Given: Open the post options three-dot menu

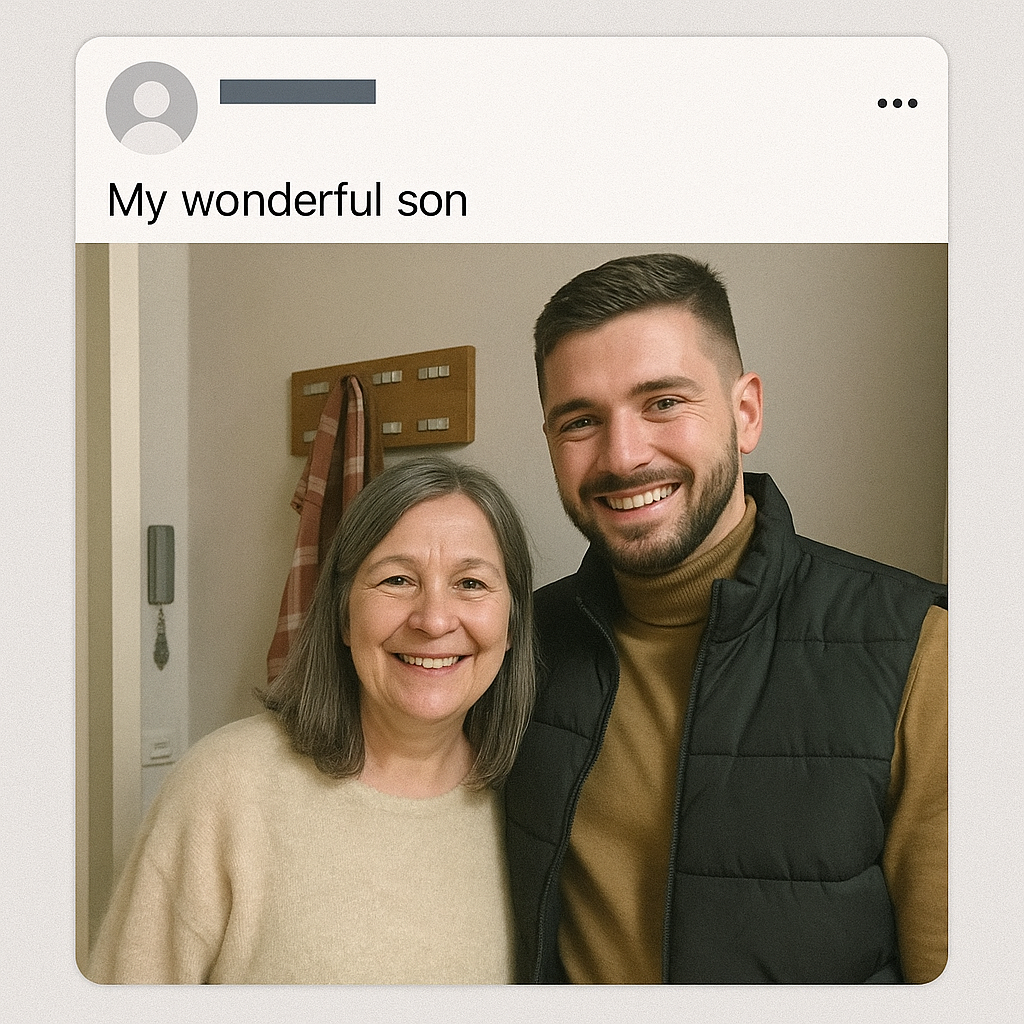Looking at the screenshot, I should point(897,103).
